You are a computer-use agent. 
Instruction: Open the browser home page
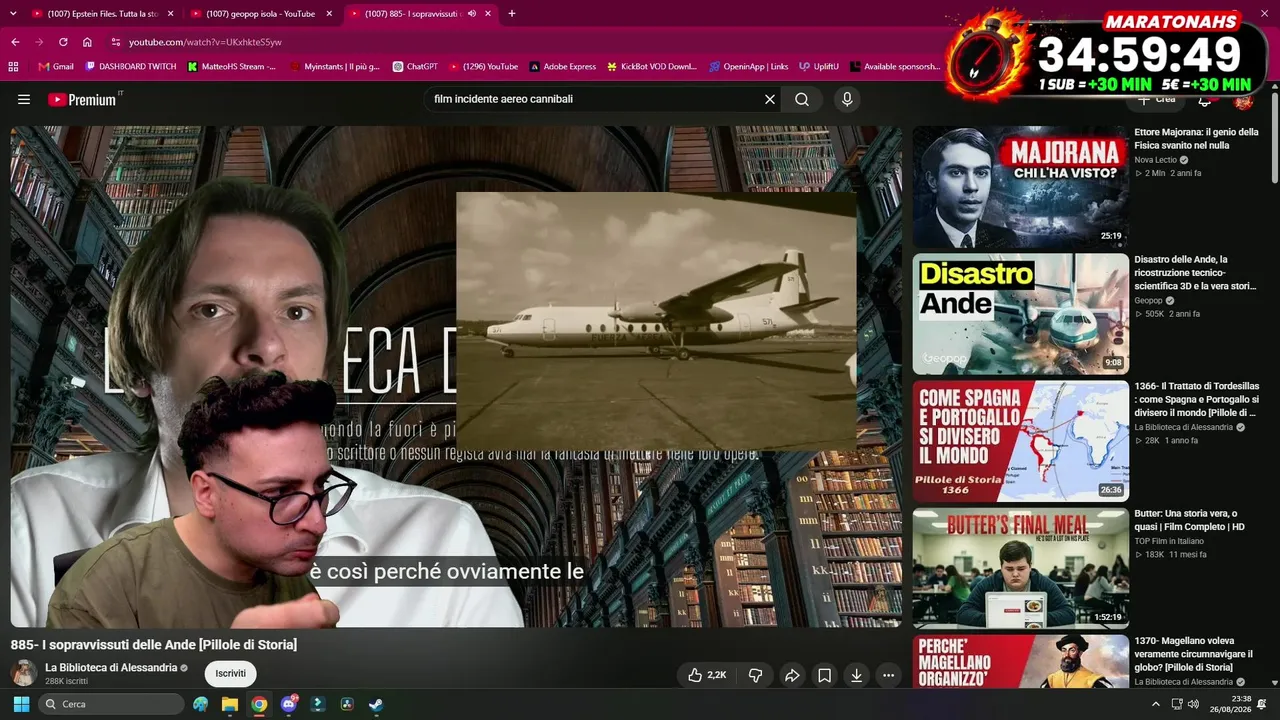(x=87, y=42)
